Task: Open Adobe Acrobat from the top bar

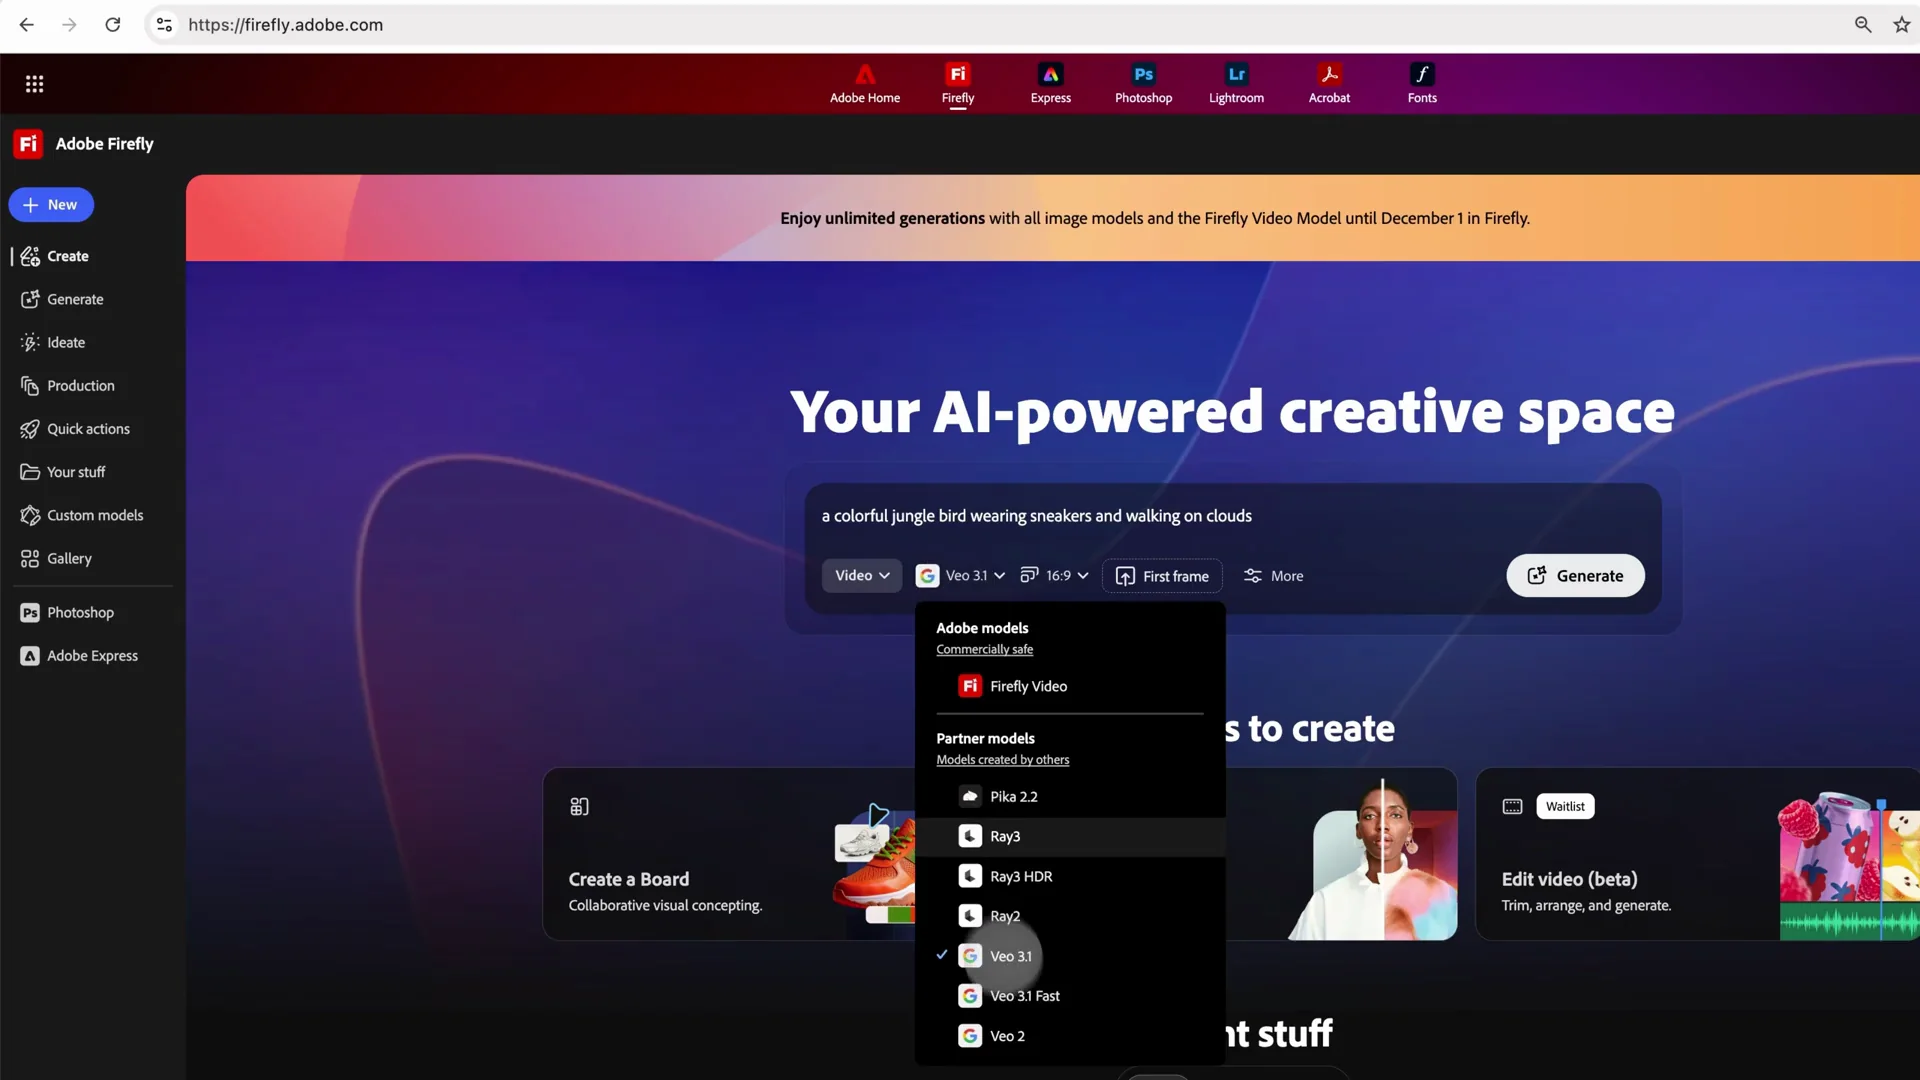Action: click(x=1329, y=84)
